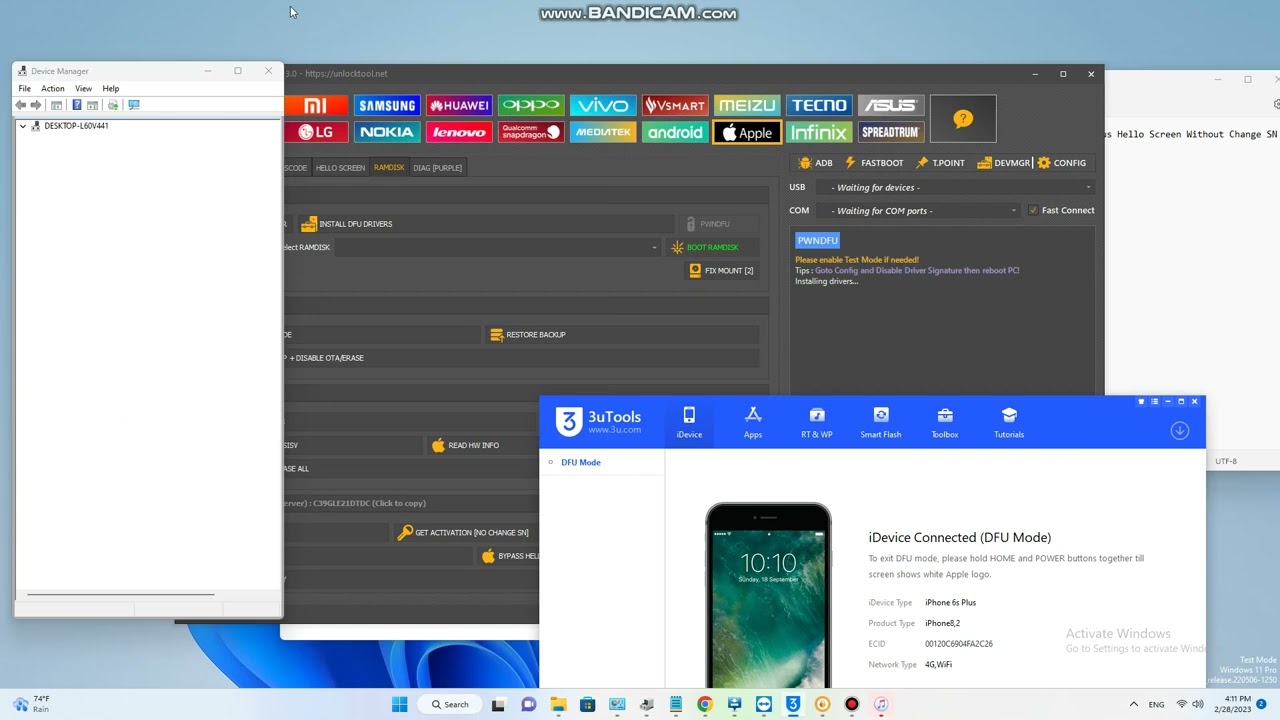
Task: Click Device Manager scan hardware changes icon
Action: [113, 105]
